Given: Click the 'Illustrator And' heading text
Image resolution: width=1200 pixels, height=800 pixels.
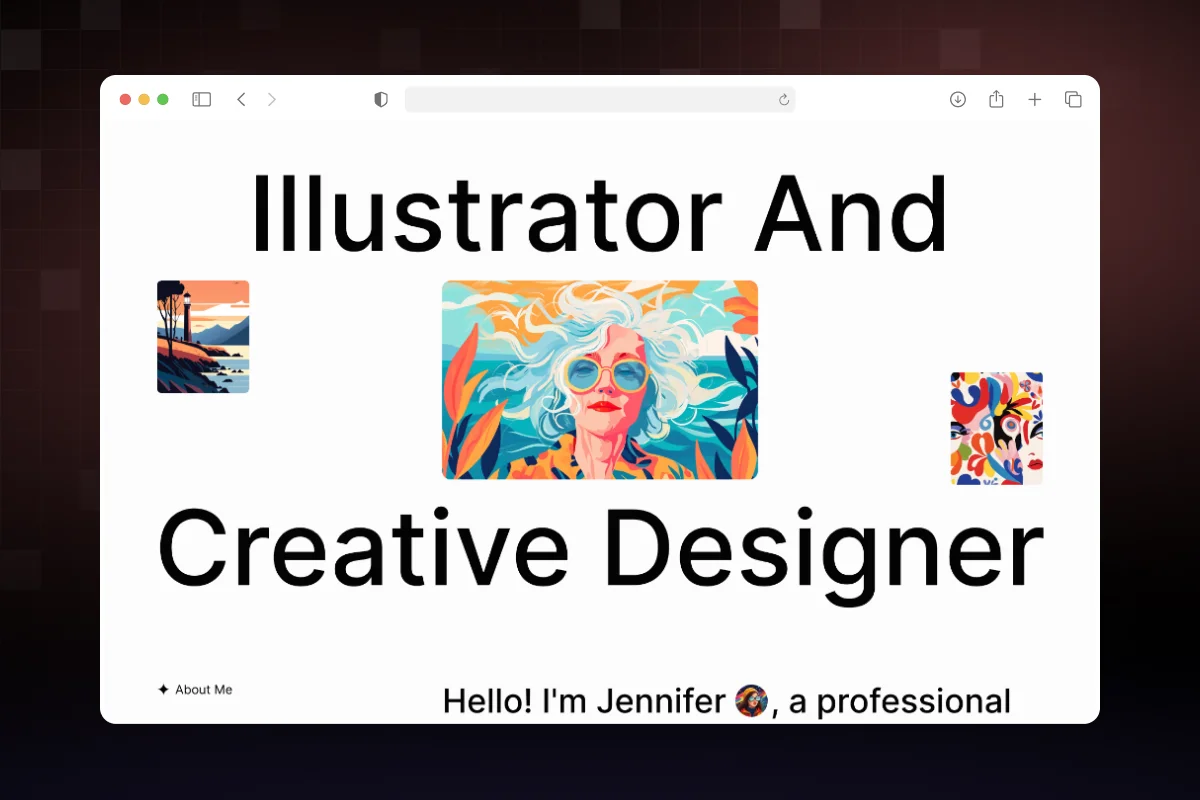Looking at the screenshot, I should pyautogui.click(x=599, y=212).
